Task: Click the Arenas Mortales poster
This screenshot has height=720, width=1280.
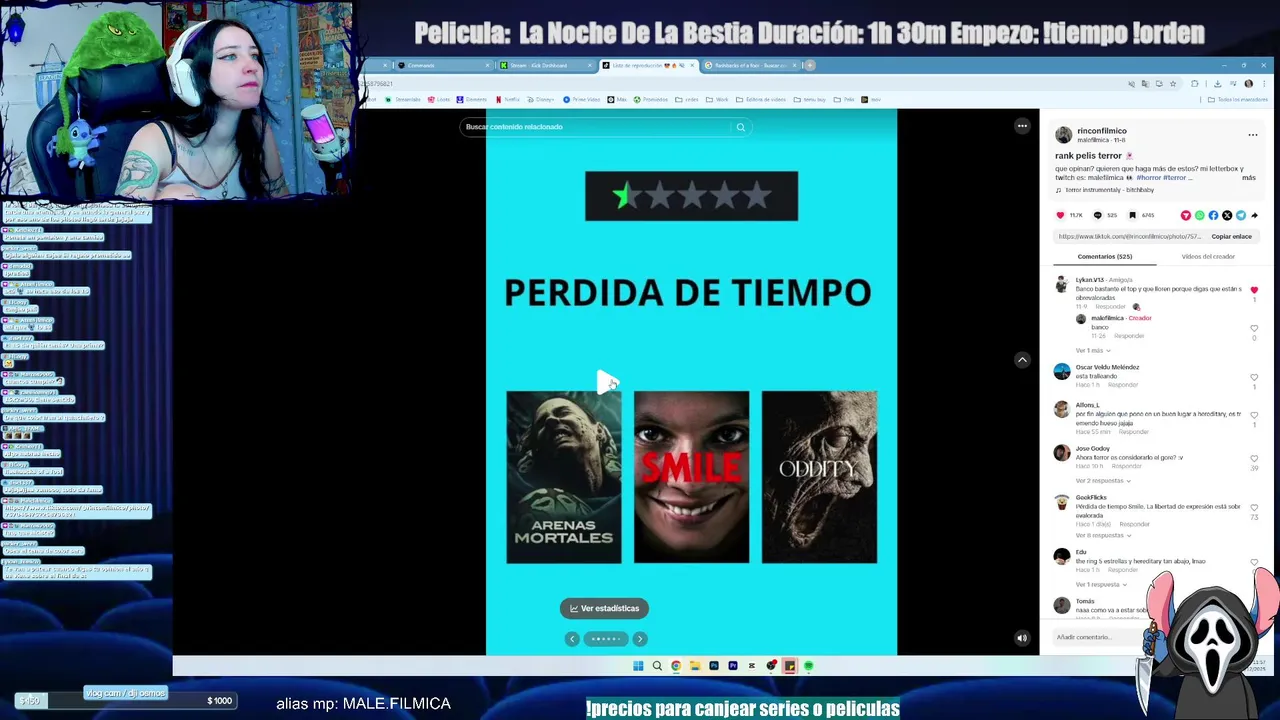Action: click(563, 477)
